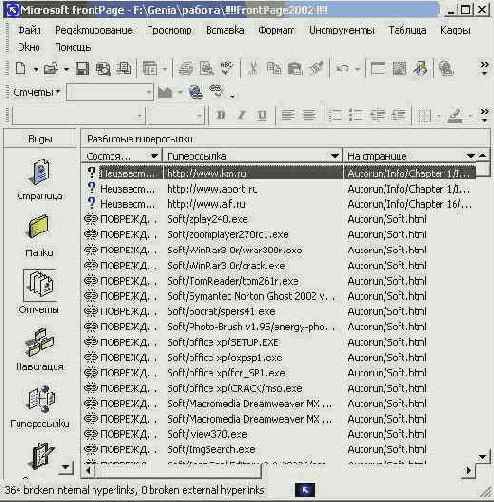The width and height of the screenshot is (494, 502).
Task: Click horizontal scrollbar right arrow
Action: tap(469, 470)
